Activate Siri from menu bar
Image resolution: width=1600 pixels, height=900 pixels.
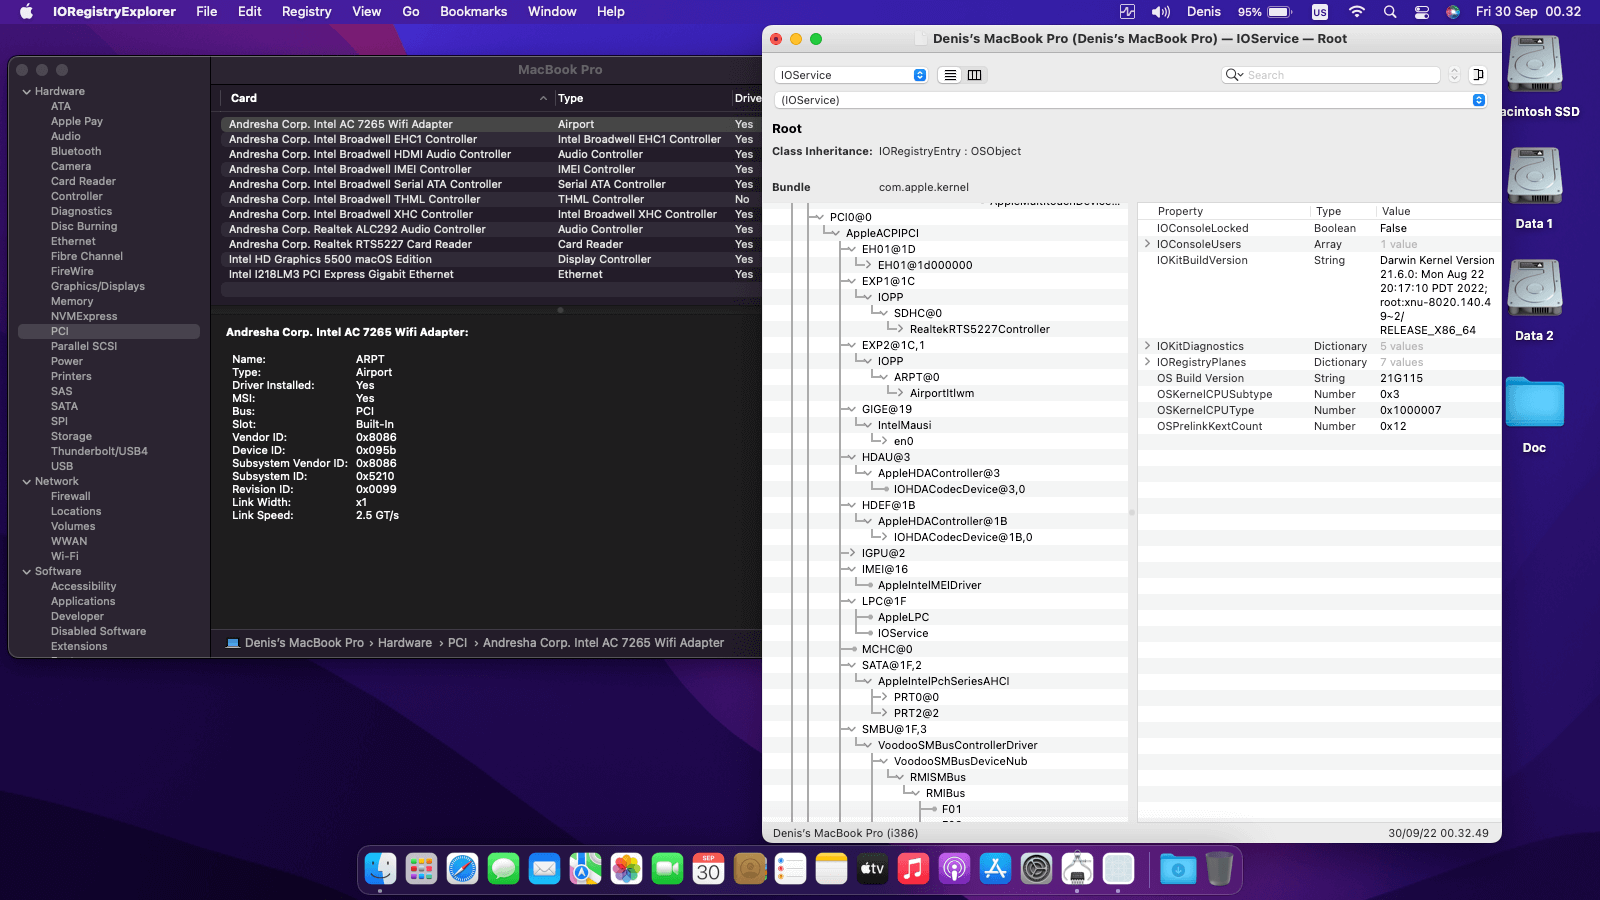click(1453, 12)
